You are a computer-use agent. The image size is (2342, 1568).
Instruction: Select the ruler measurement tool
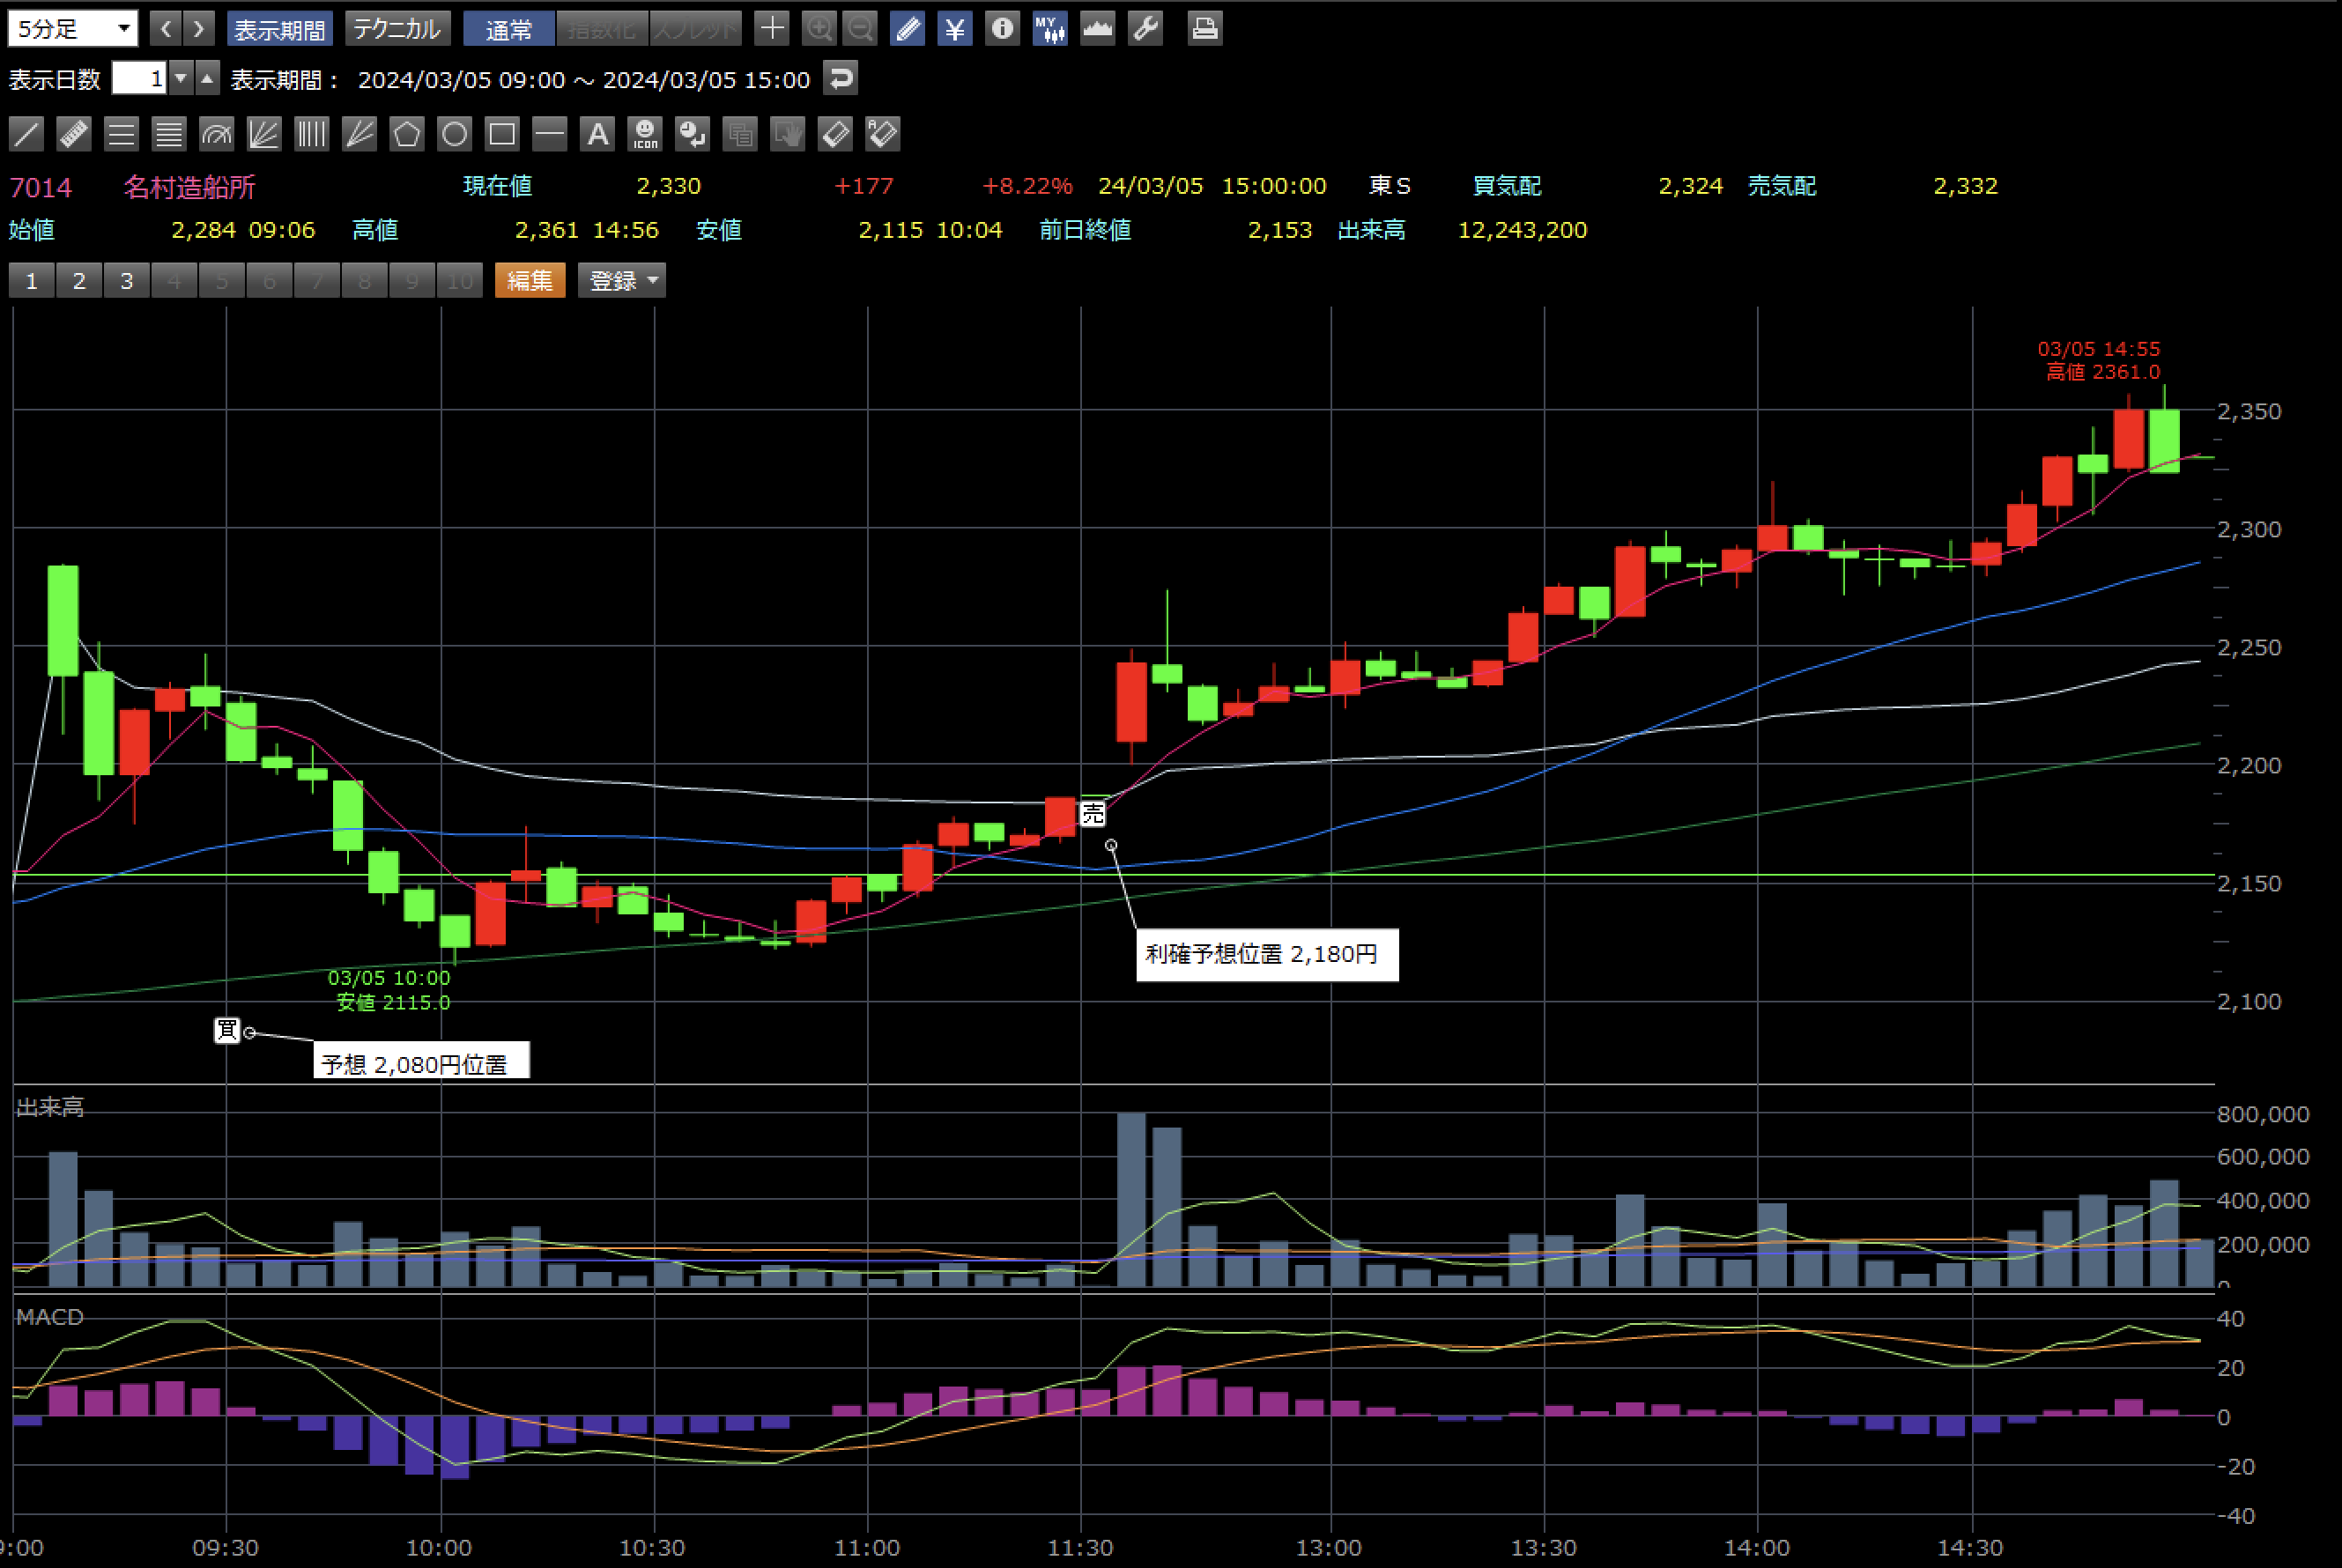[x=74, y=134]
